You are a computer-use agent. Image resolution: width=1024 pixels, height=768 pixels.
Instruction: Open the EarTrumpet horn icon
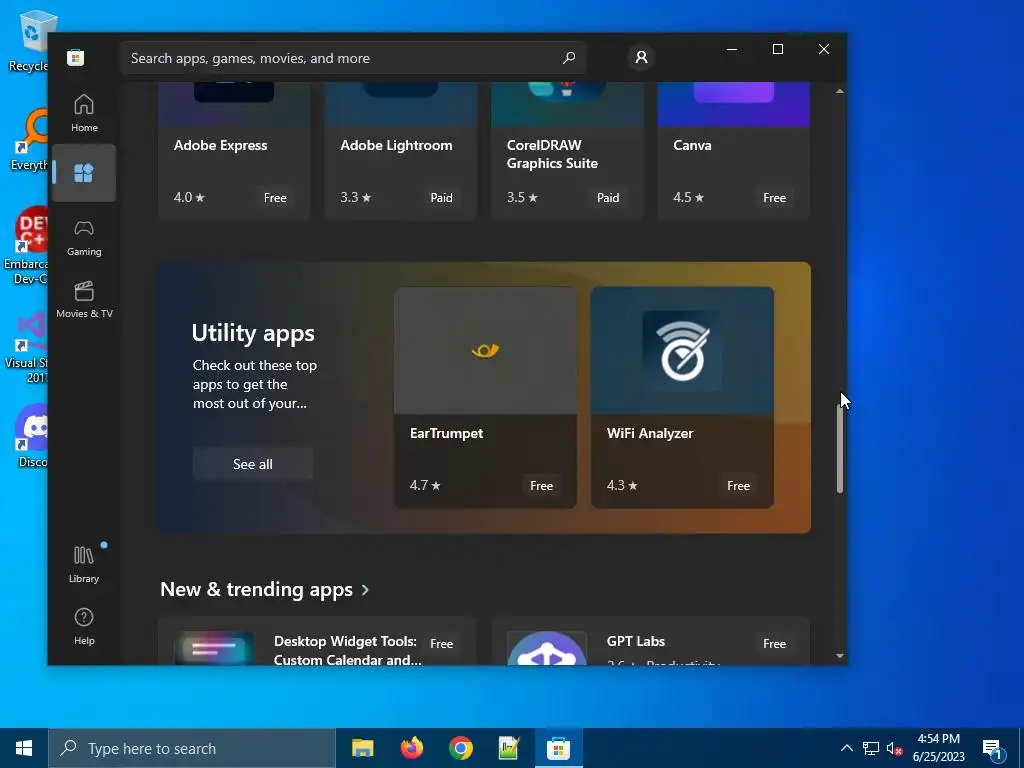click(x=485, y=351)
